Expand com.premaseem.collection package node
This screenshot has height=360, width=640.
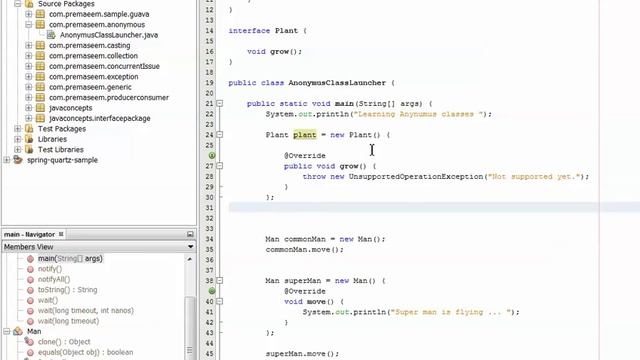(29, 56)
